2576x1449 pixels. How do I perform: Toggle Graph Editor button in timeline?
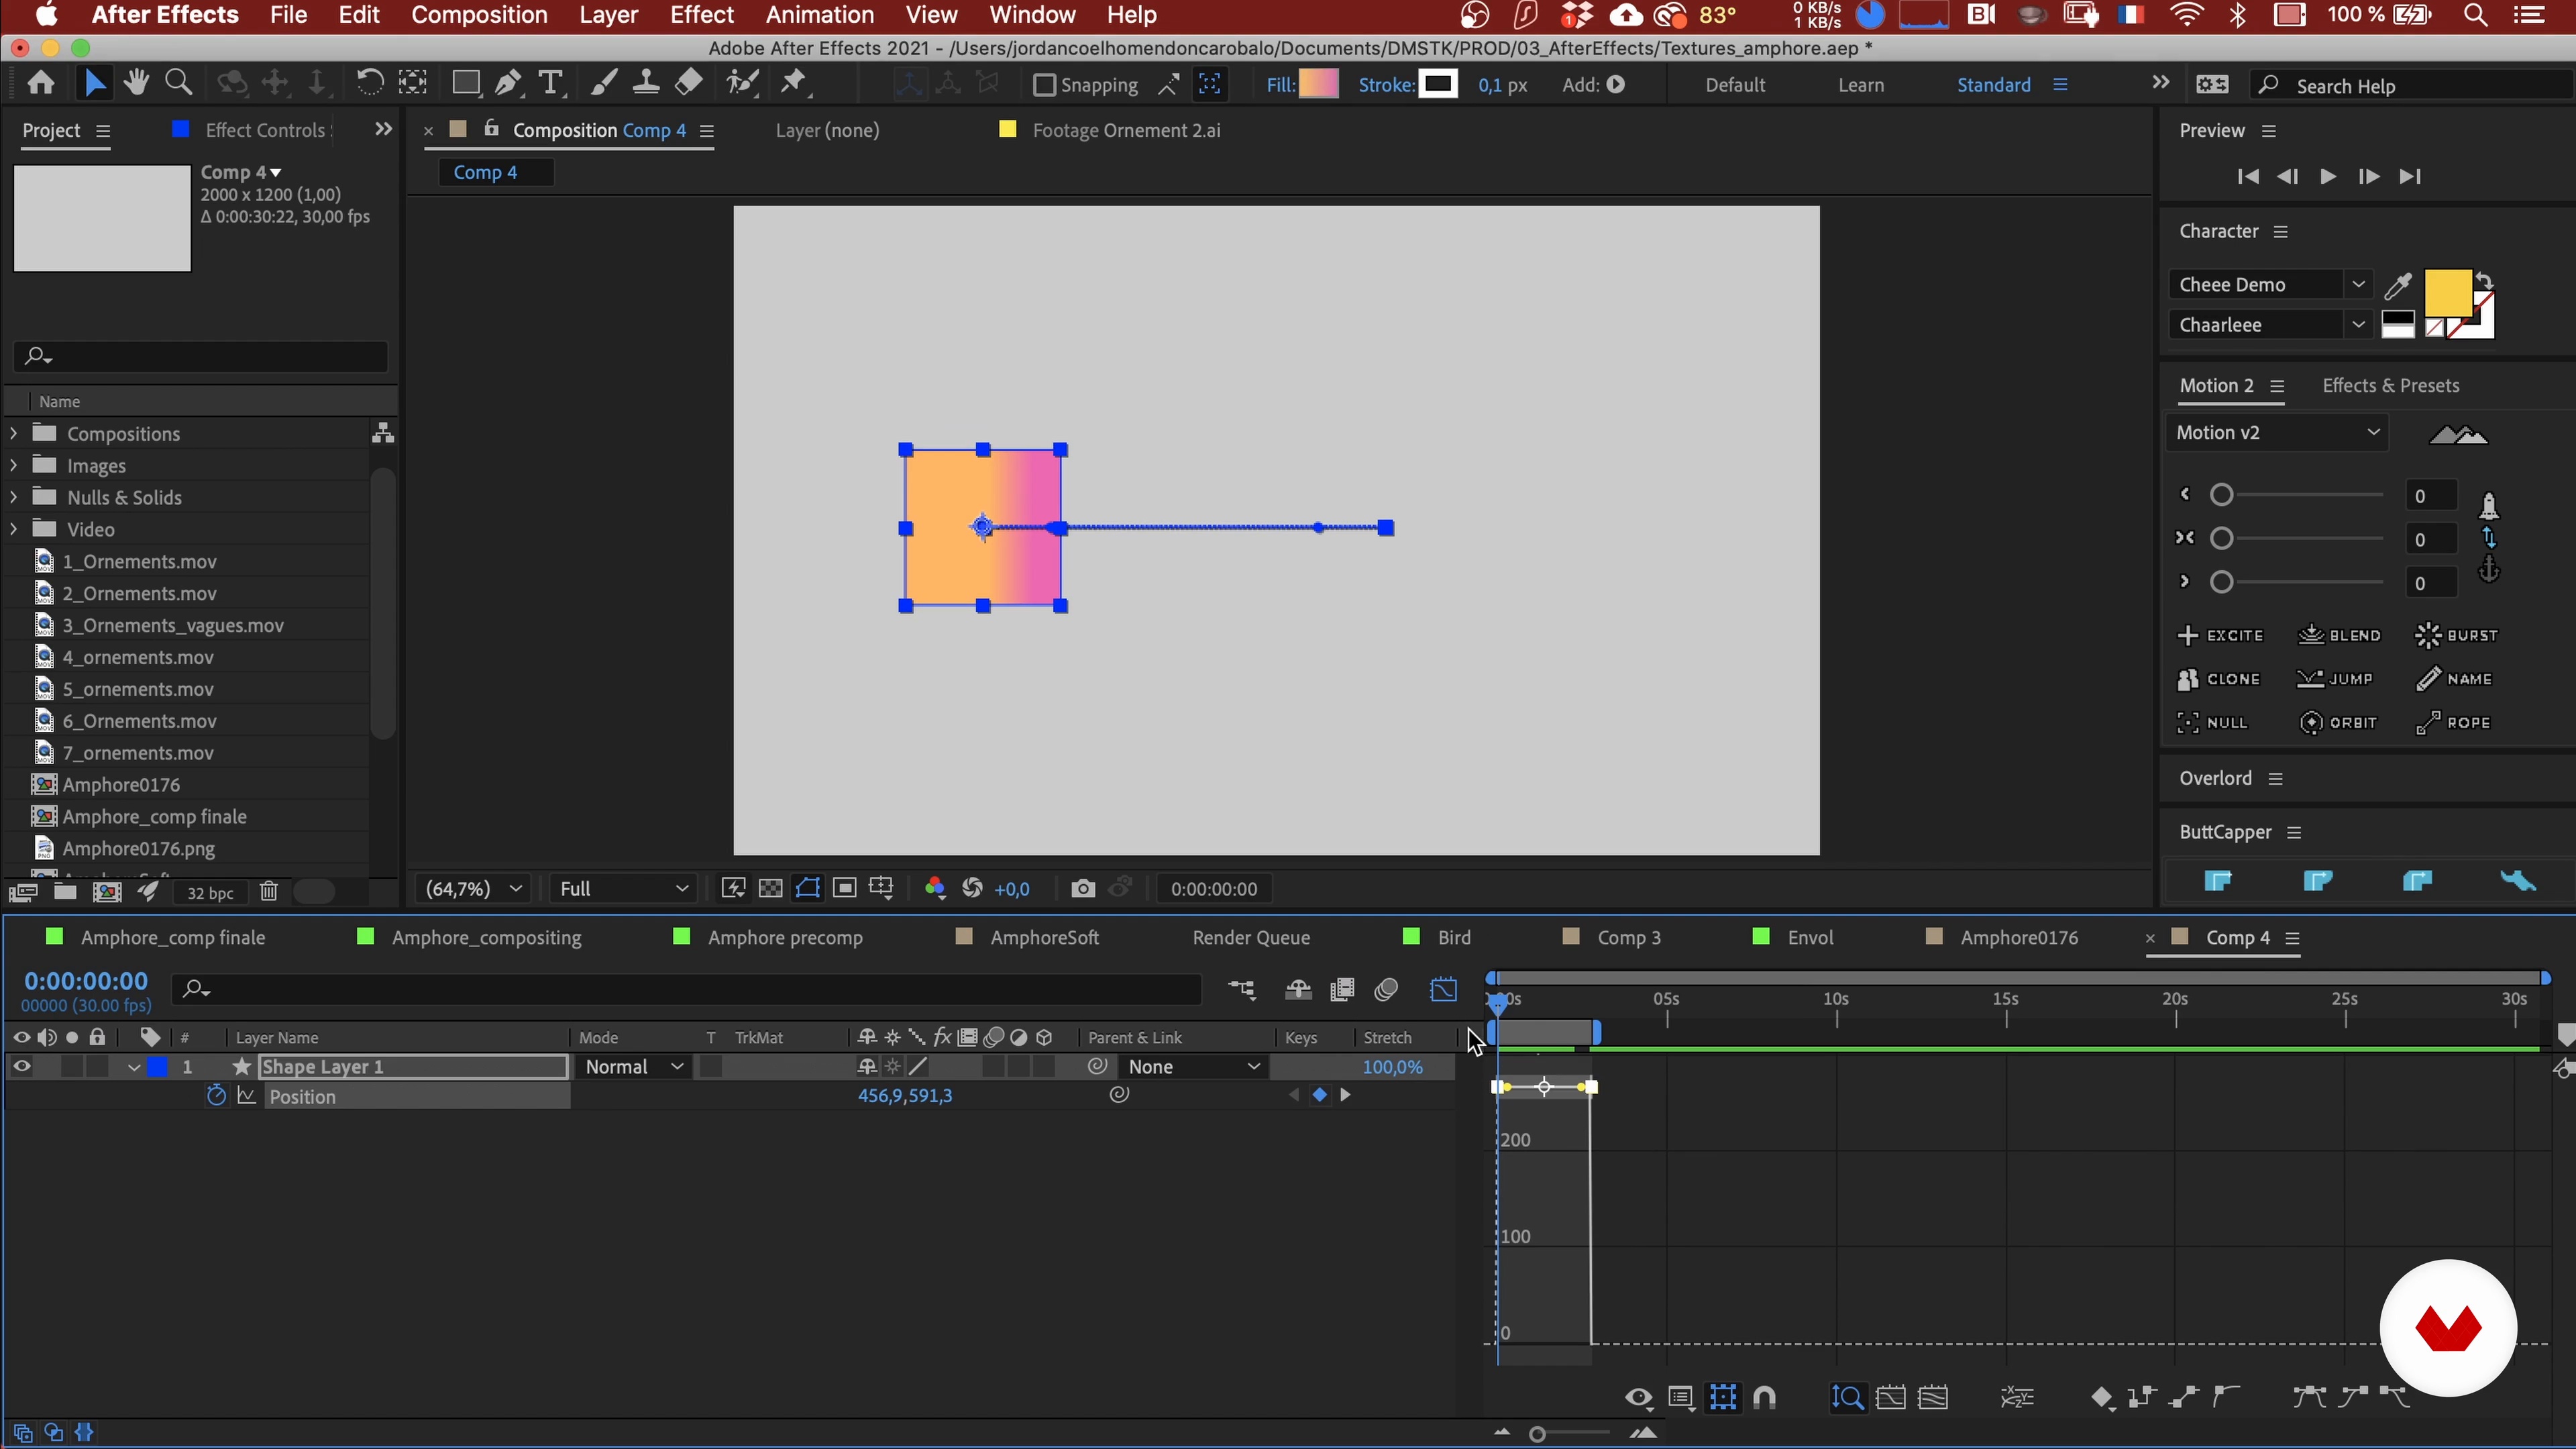[x=1443, y=990]
